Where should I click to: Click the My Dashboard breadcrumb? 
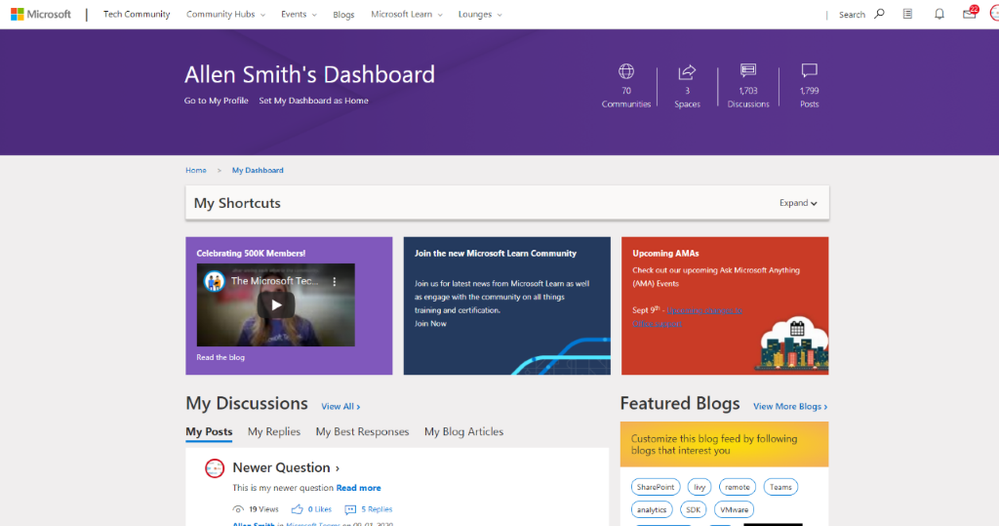point(257,170)
